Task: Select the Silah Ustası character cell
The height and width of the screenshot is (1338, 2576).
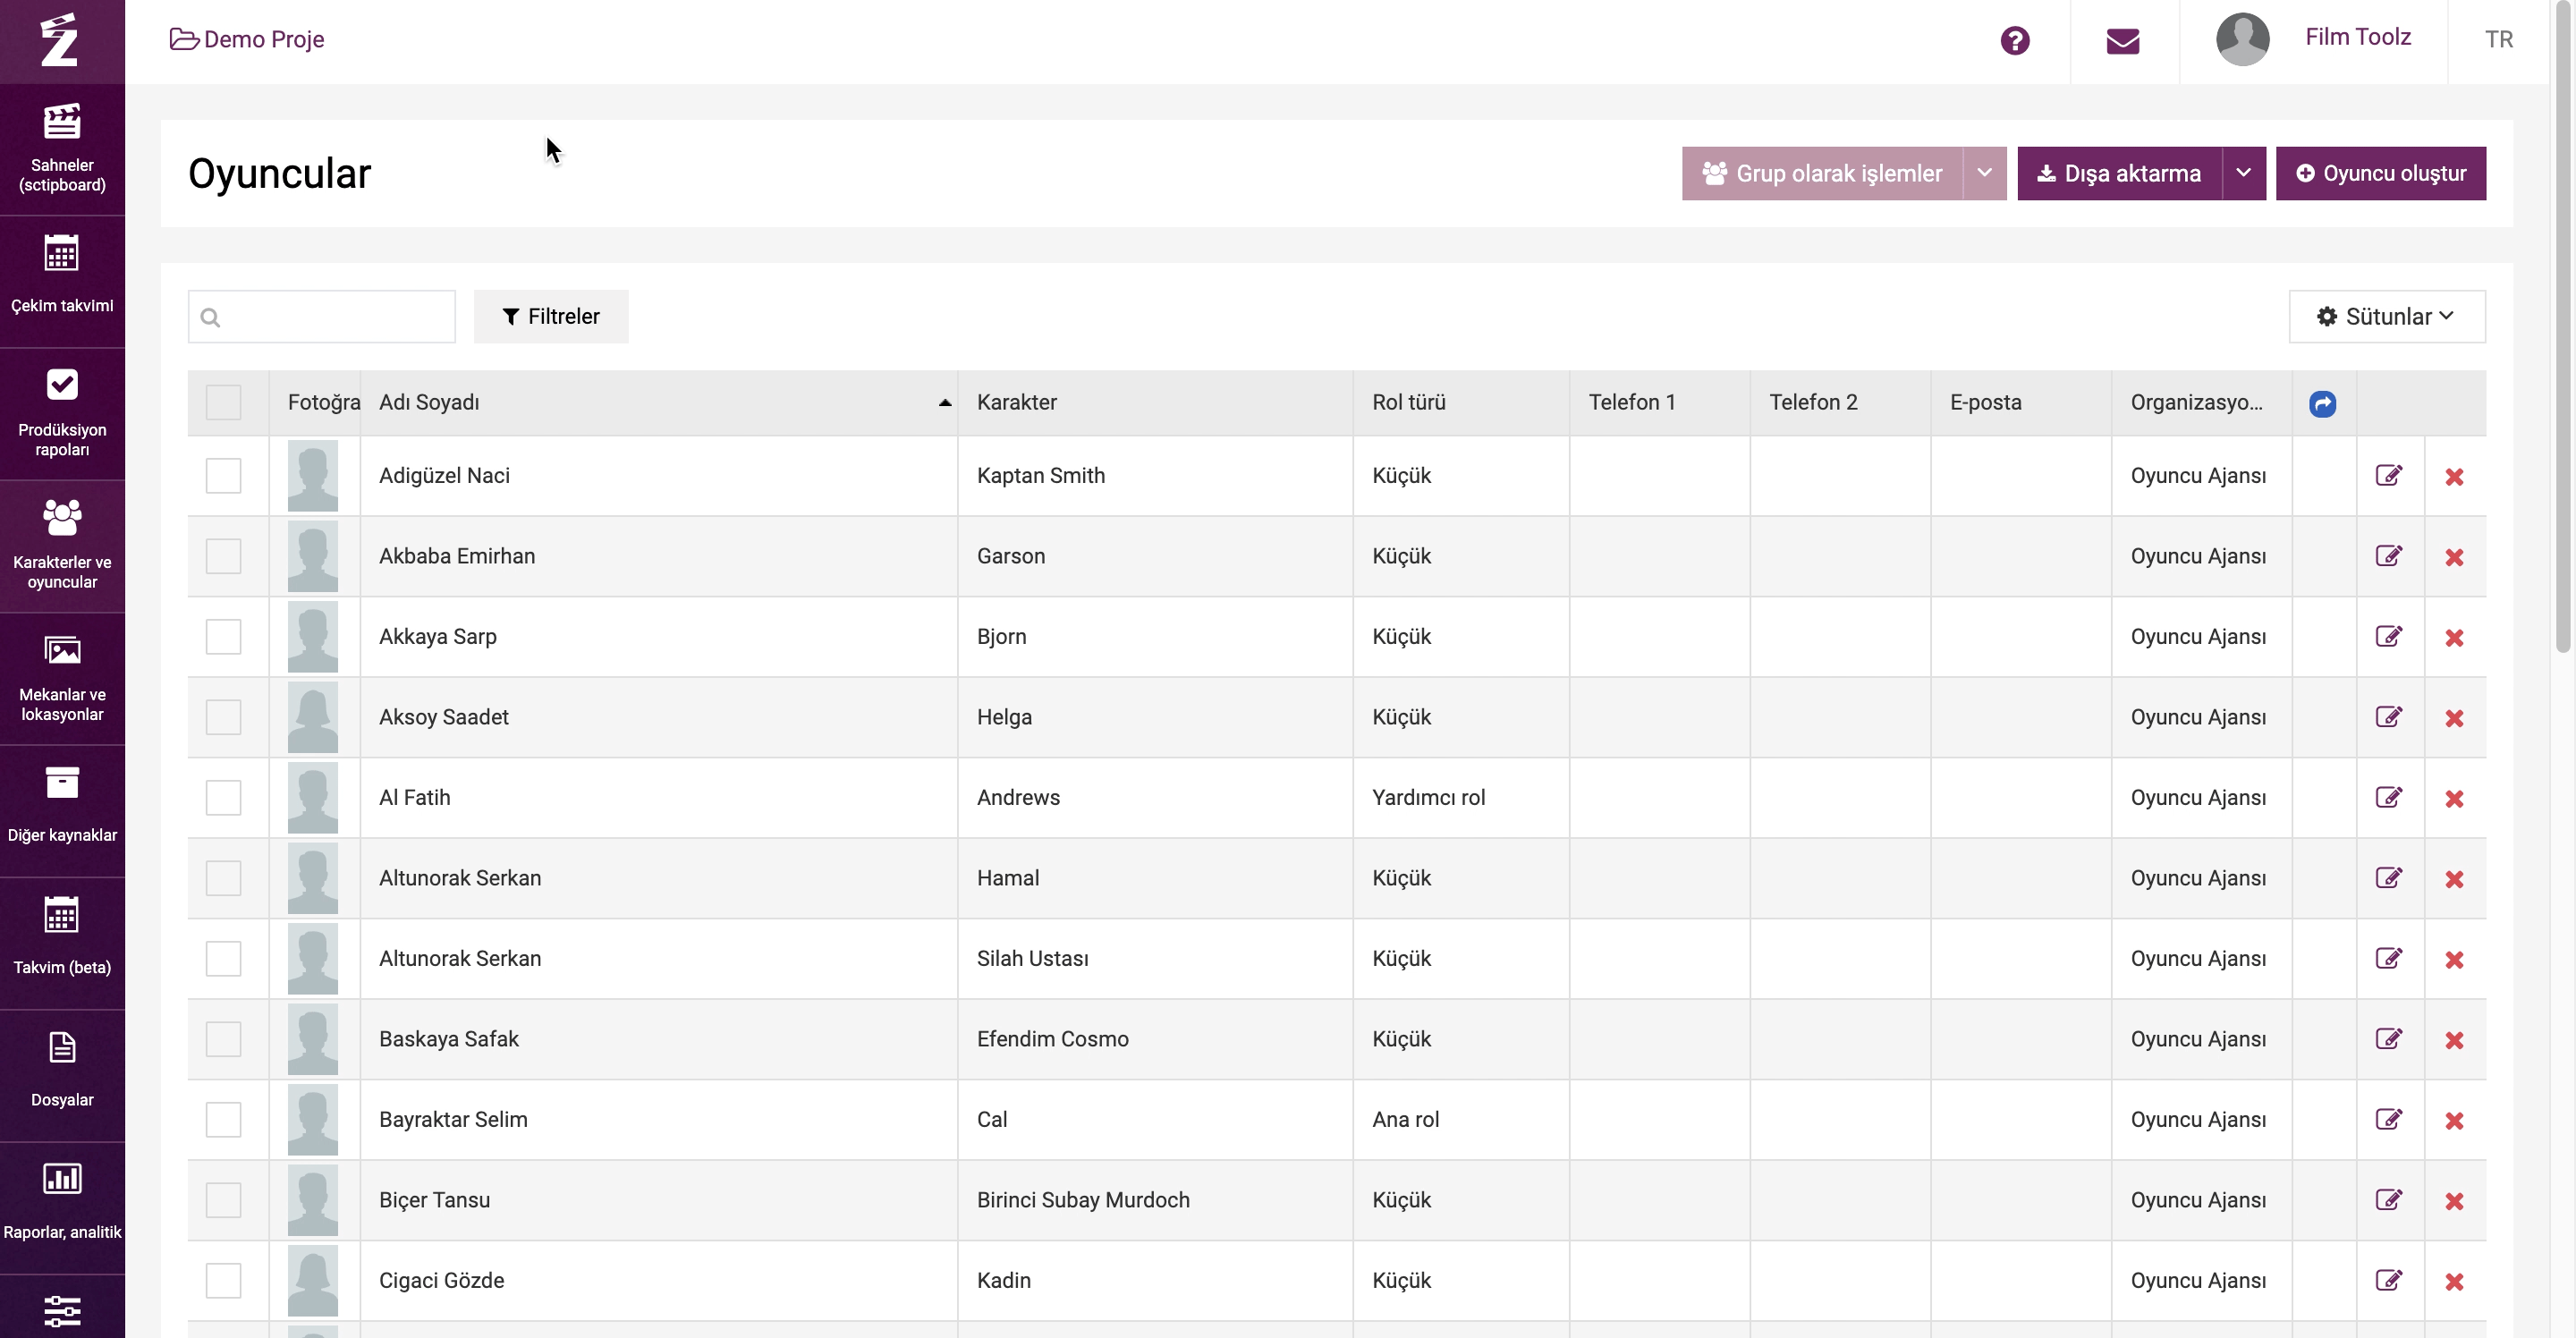Action: coord(1155,958)
